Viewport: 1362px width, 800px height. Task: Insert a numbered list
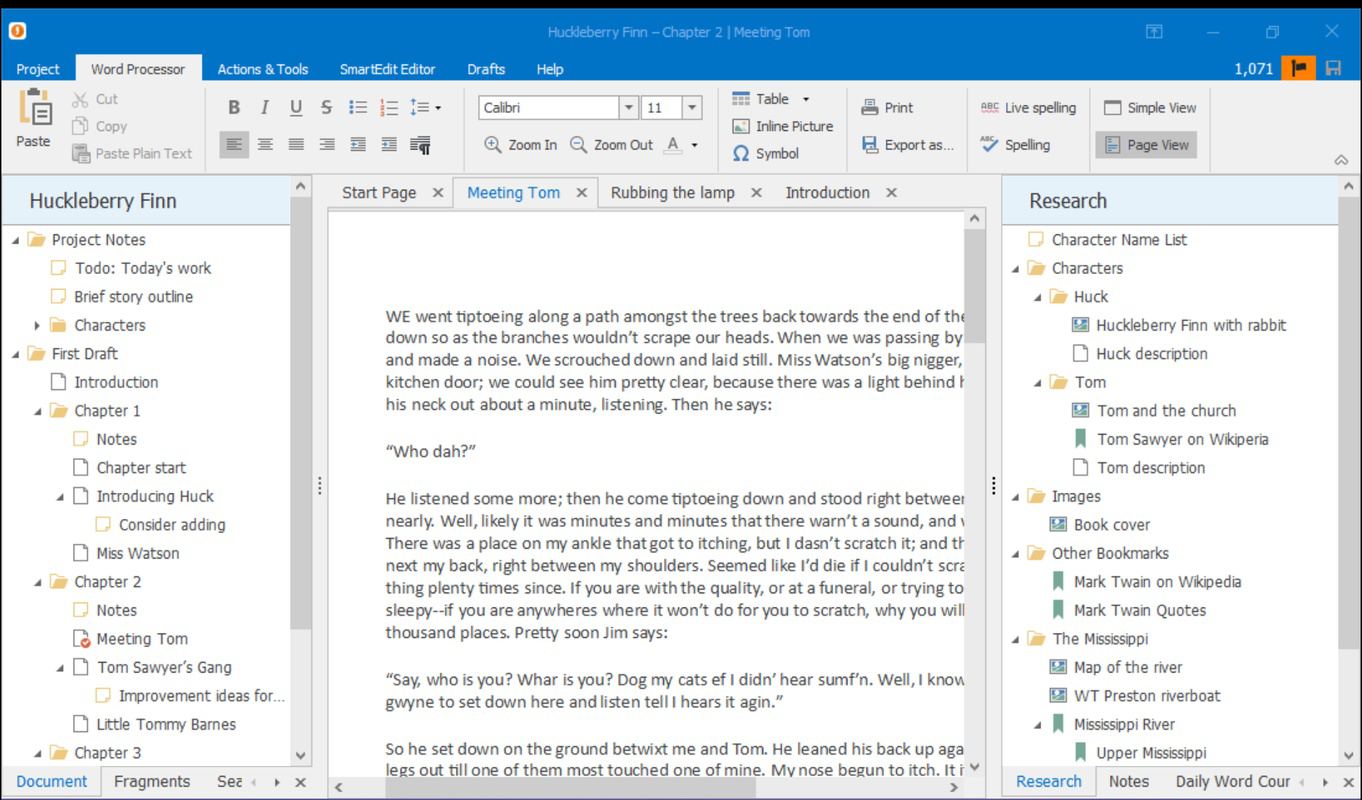coord(390,107)
